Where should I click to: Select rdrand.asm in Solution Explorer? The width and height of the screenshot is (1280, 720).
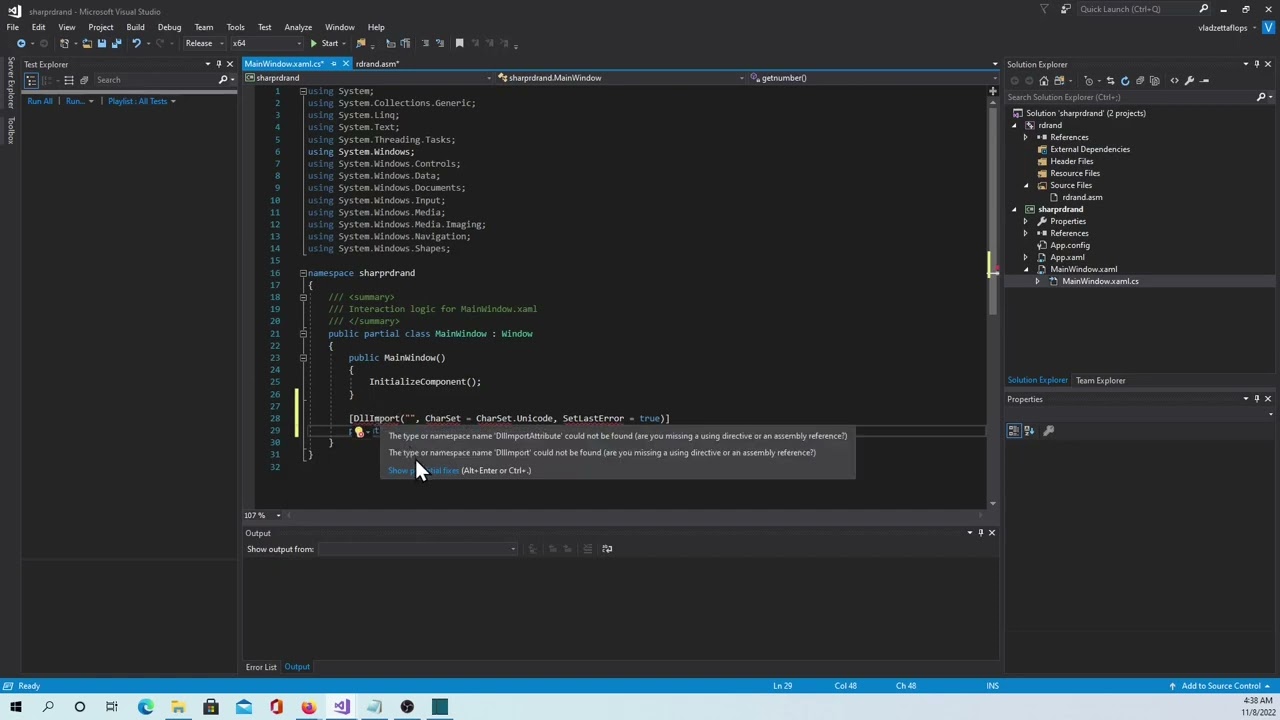click(1082, 197)
